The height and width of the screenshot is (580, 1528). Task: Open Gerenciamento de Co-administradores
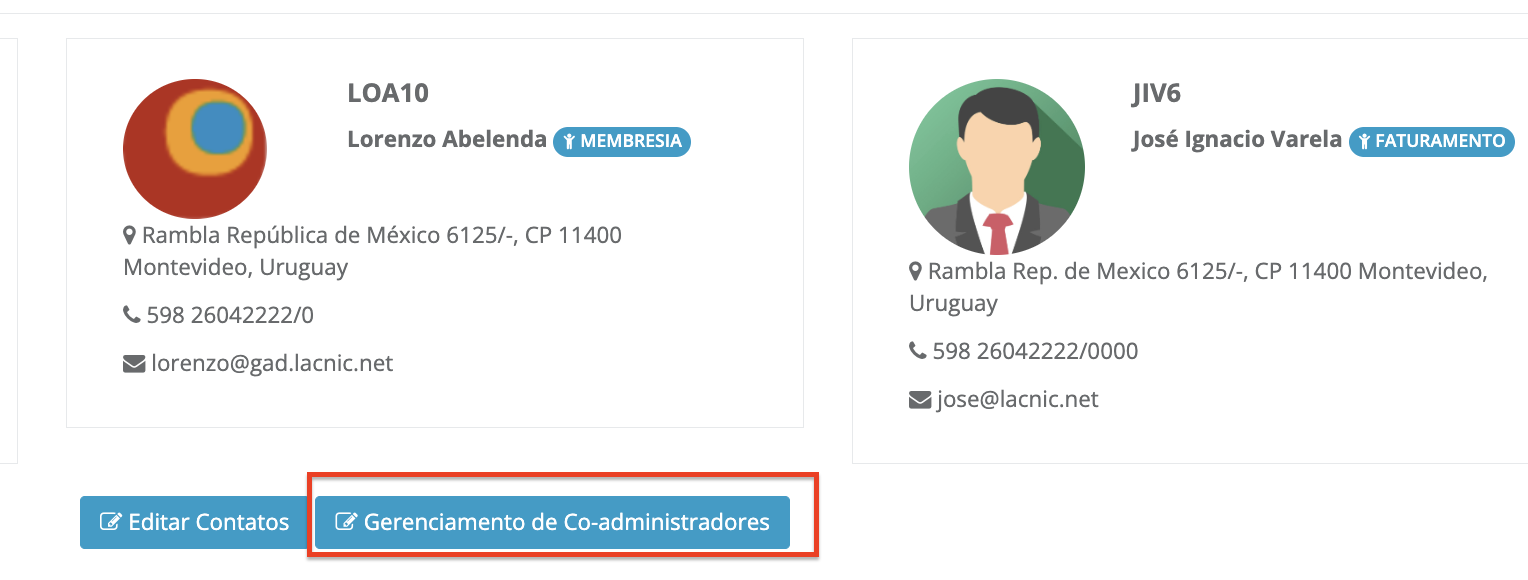(552, 522)
